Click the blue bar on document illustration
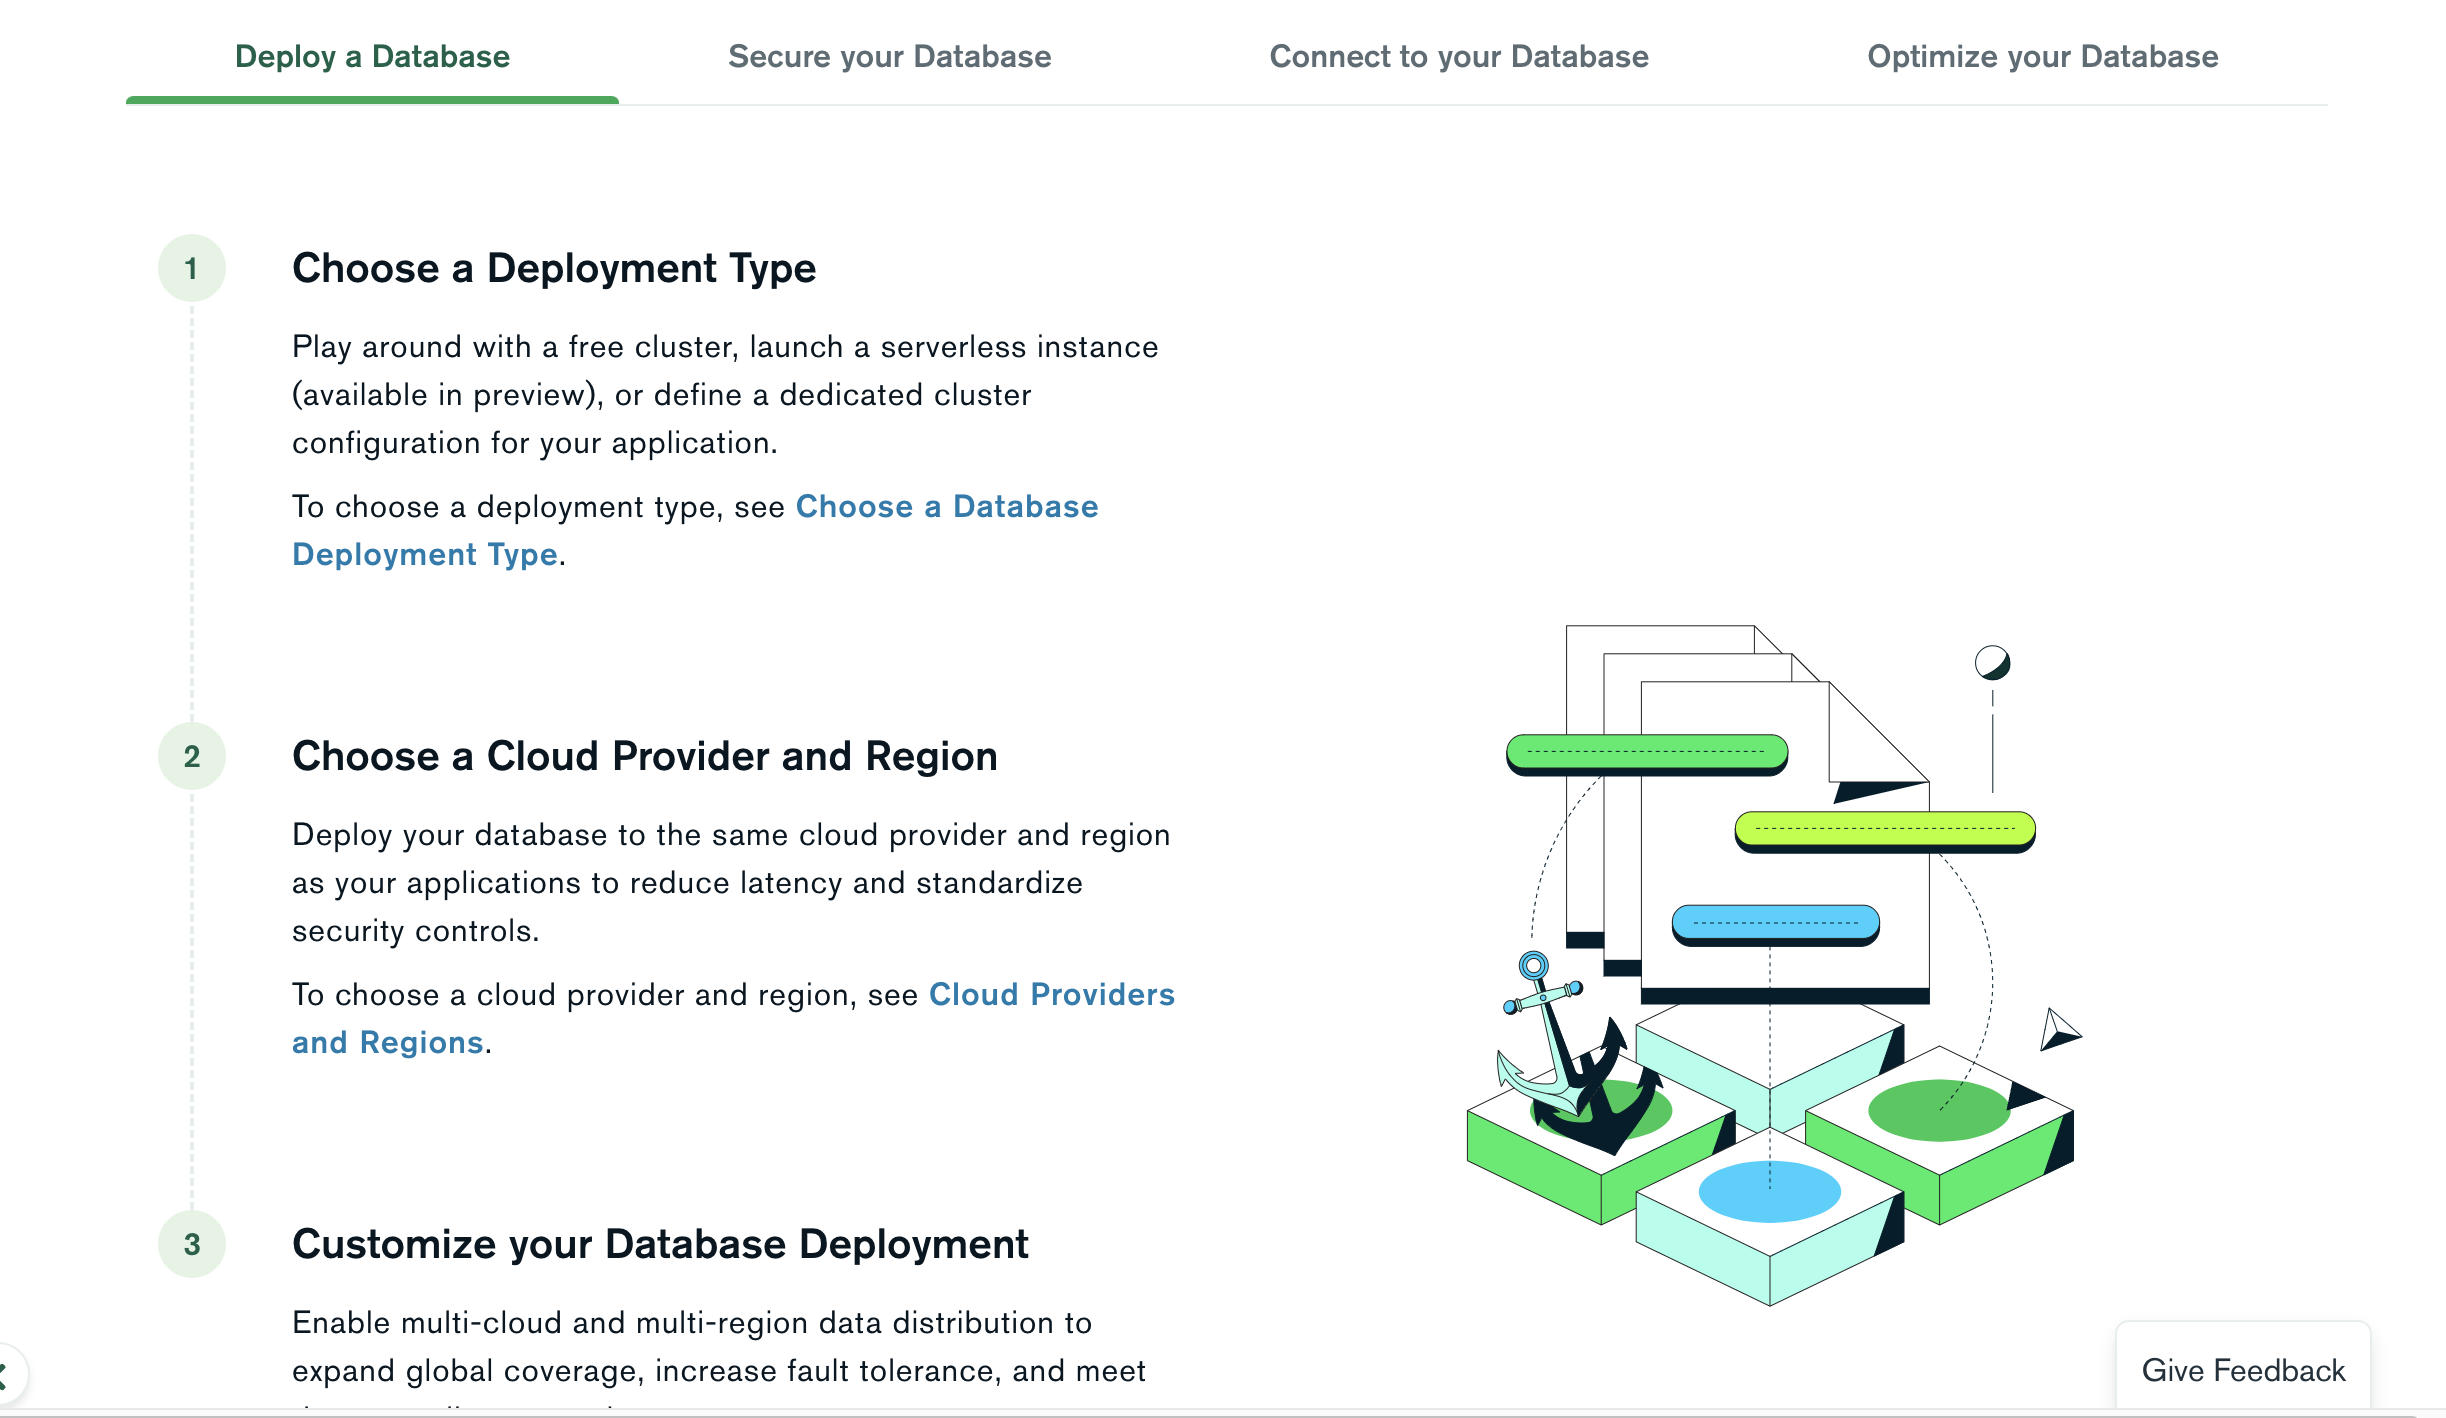This screenshot has width=2446, height=1418. click(x=1775, y=923)
